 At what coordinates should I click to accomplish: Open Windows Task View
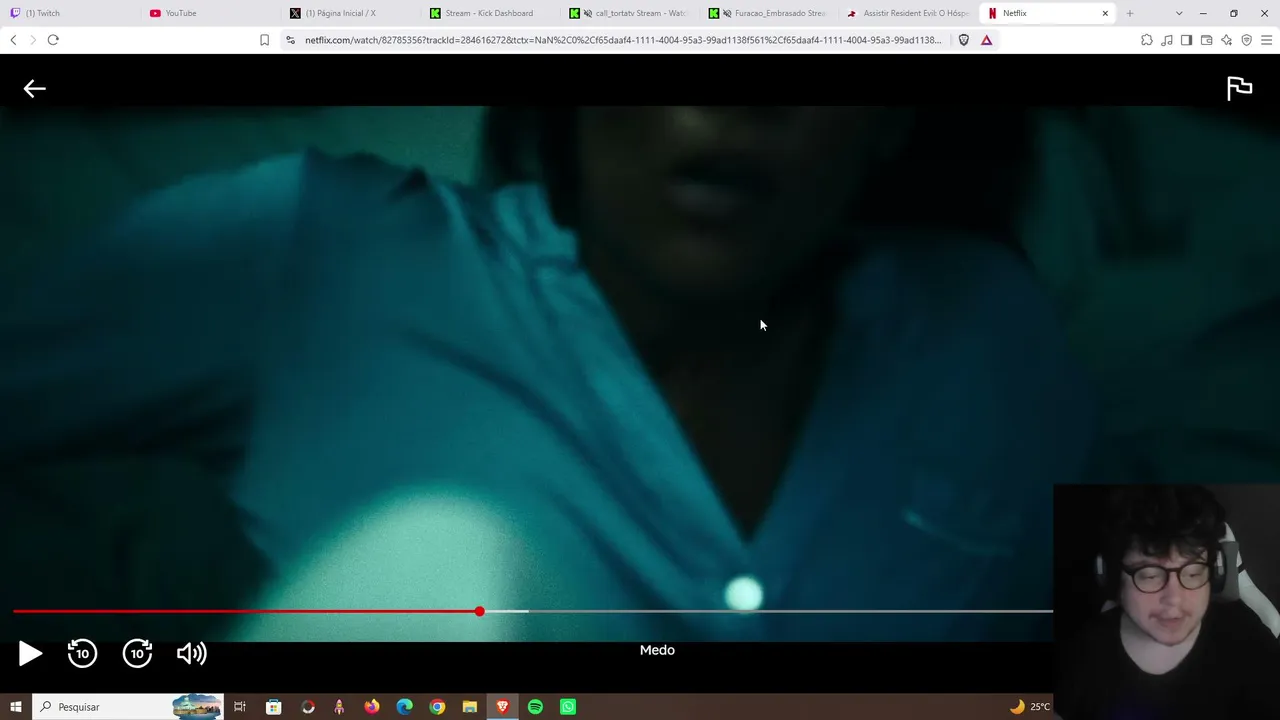click(240, 707)
